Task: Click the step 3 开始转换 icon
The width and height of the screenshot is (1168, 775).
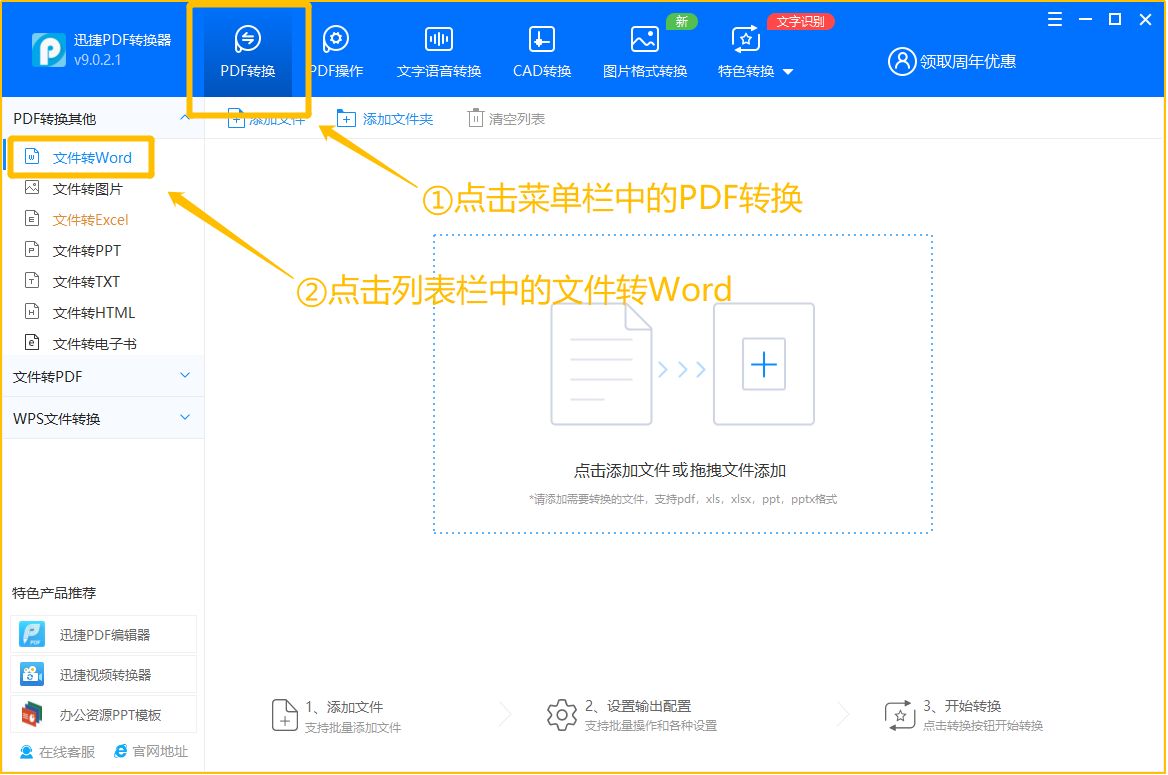Action: (900, 715)
